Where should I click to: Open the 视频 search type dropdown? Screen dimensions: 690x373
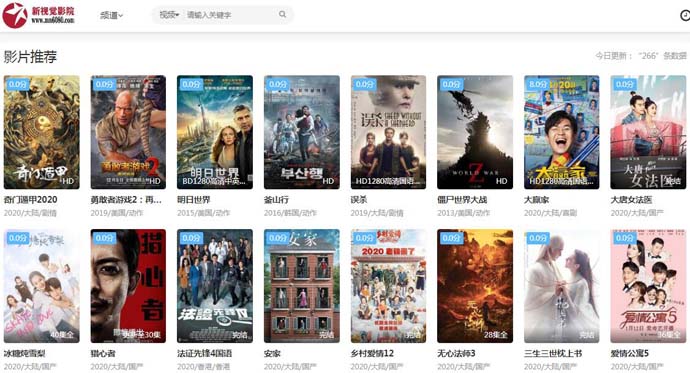[x=169, y=15]
